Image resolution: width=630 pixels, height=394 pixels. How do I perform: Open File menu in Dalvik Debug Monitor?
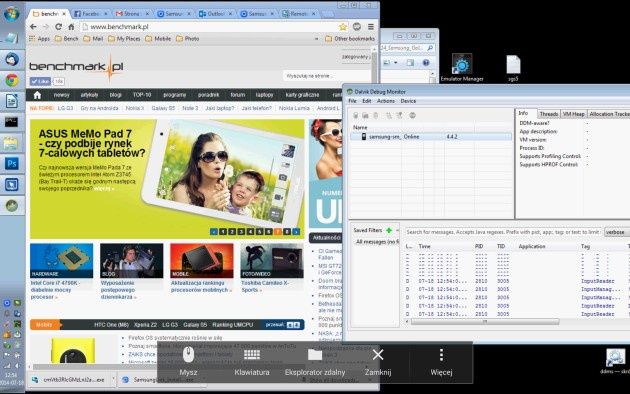tap(352, 101)
